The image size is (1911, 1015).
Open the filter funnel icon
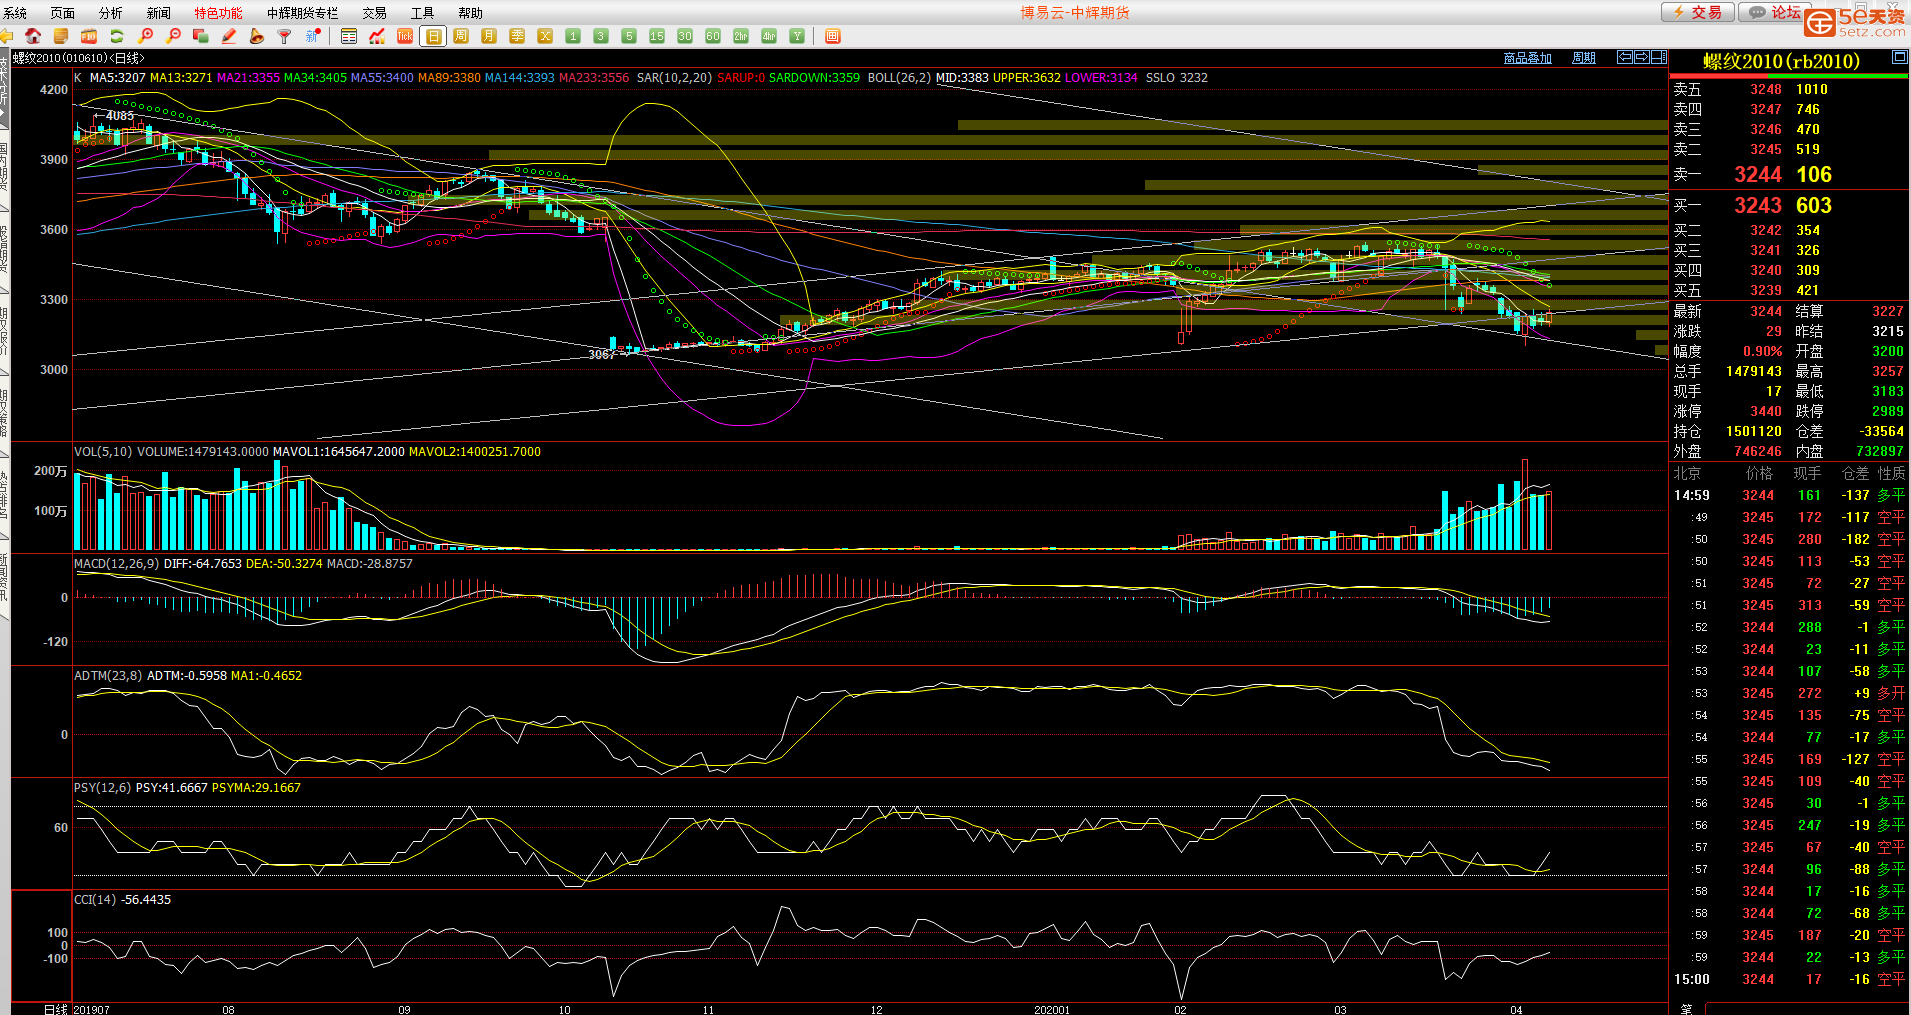click(285, 36)
